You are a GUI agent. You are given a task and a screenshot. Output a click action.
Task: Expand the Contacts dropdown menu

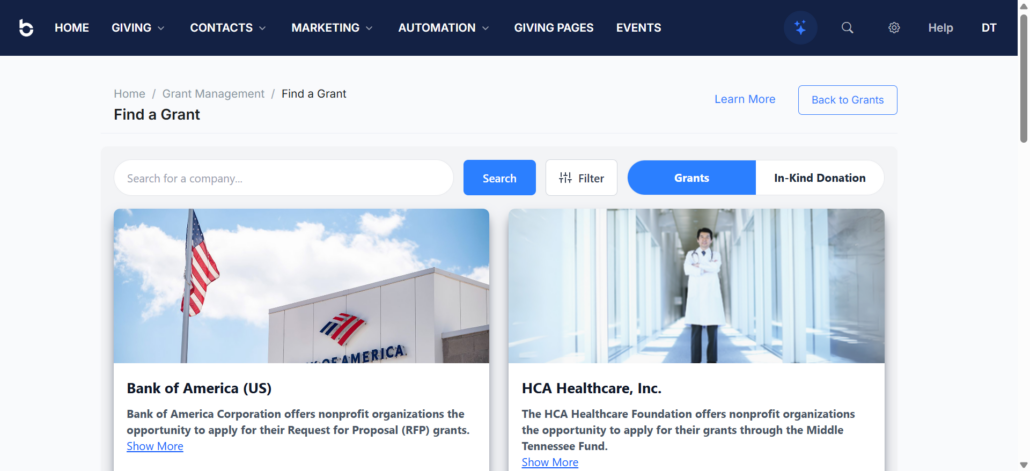click(228, 28)
